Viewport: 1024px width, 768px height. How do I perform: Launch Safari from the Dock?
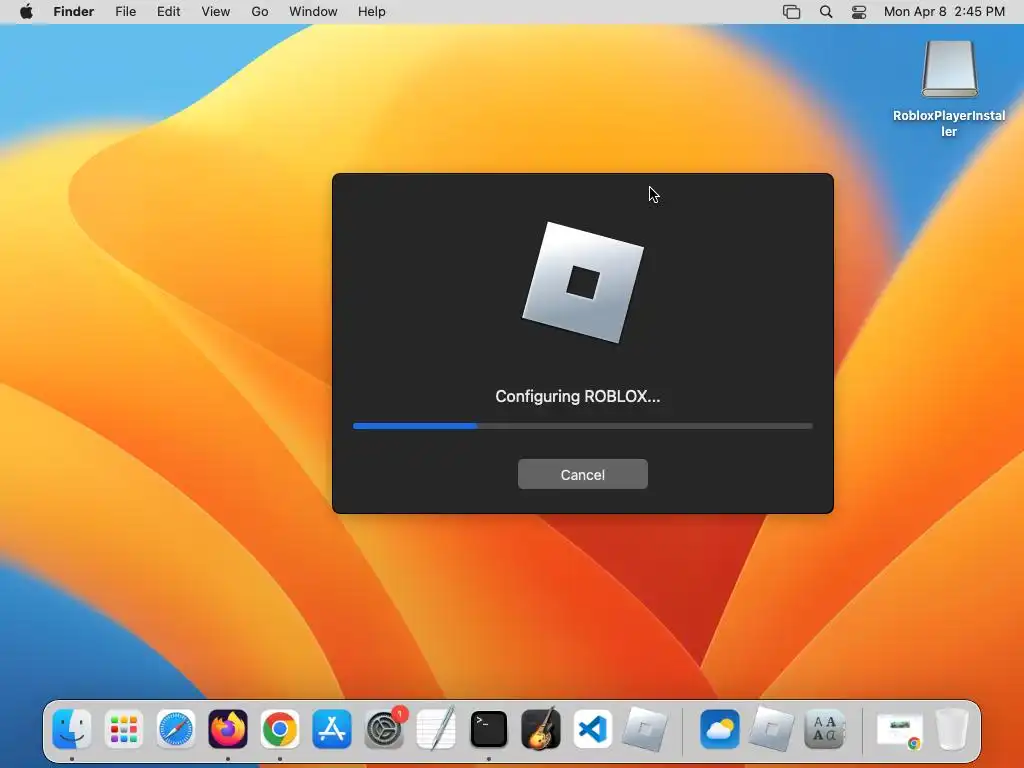176,729
